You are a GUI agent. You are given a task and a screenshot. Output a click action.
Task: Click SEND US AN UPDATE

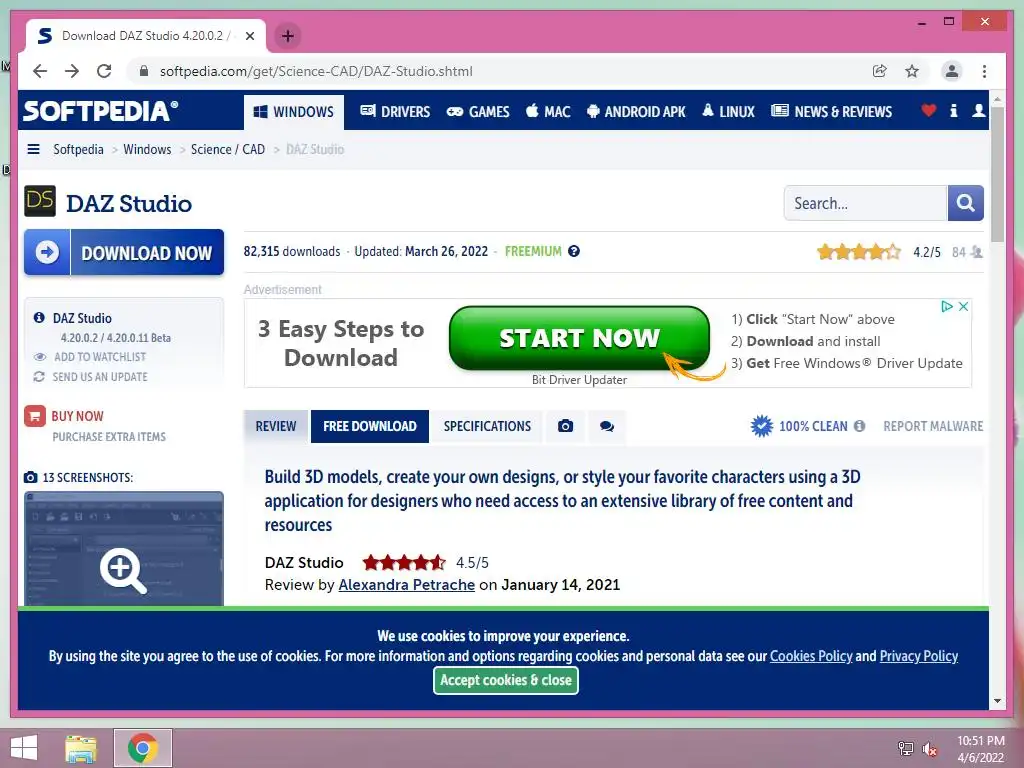100,377
